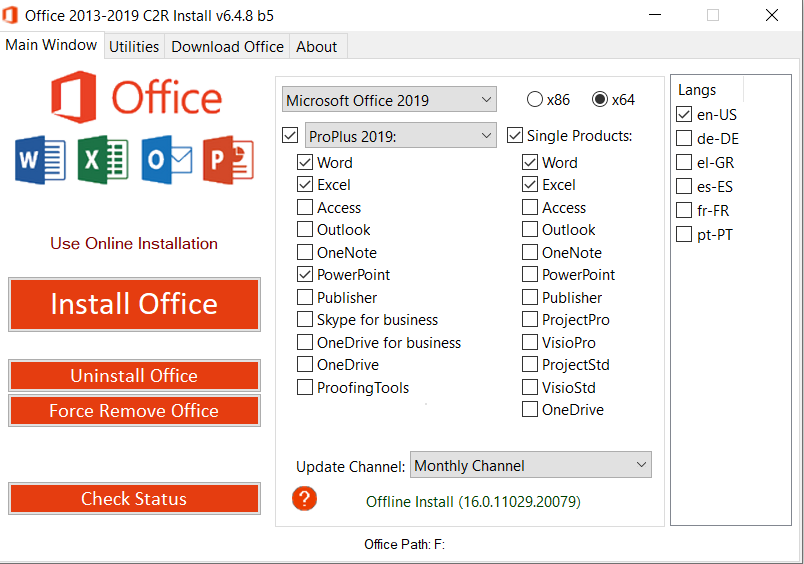Uncheck Word under Single Products

[x=530, y=163]
